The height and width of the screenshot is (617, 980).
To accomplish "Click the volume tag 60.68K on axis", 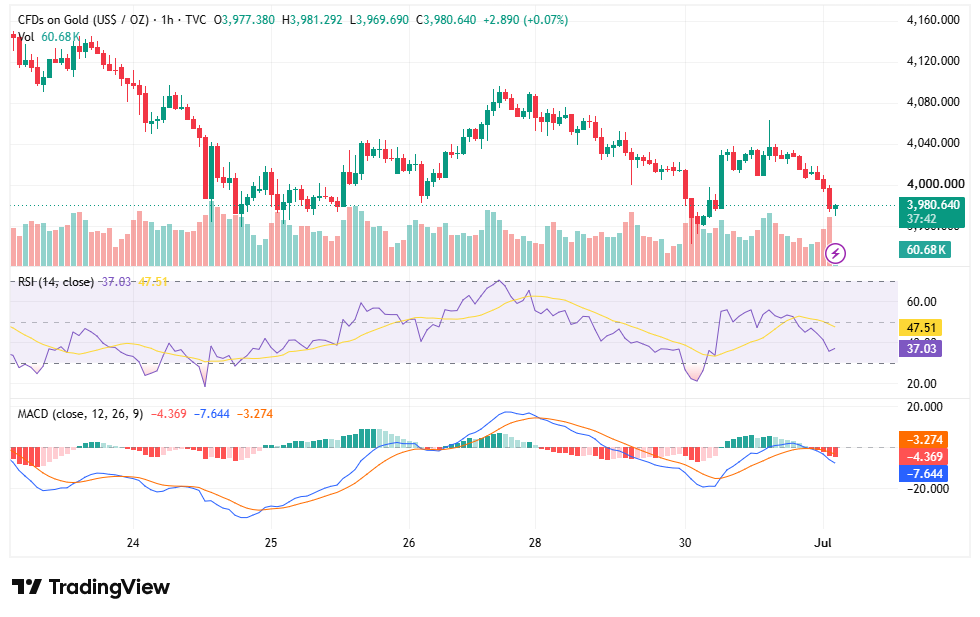I will [925, 250].
